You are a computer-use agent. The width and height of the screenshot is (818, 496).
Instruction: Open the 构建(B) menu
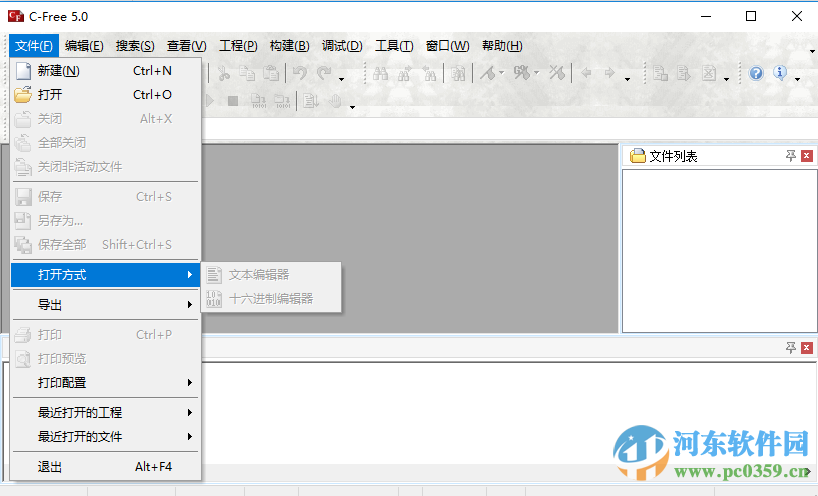[290, 46]
